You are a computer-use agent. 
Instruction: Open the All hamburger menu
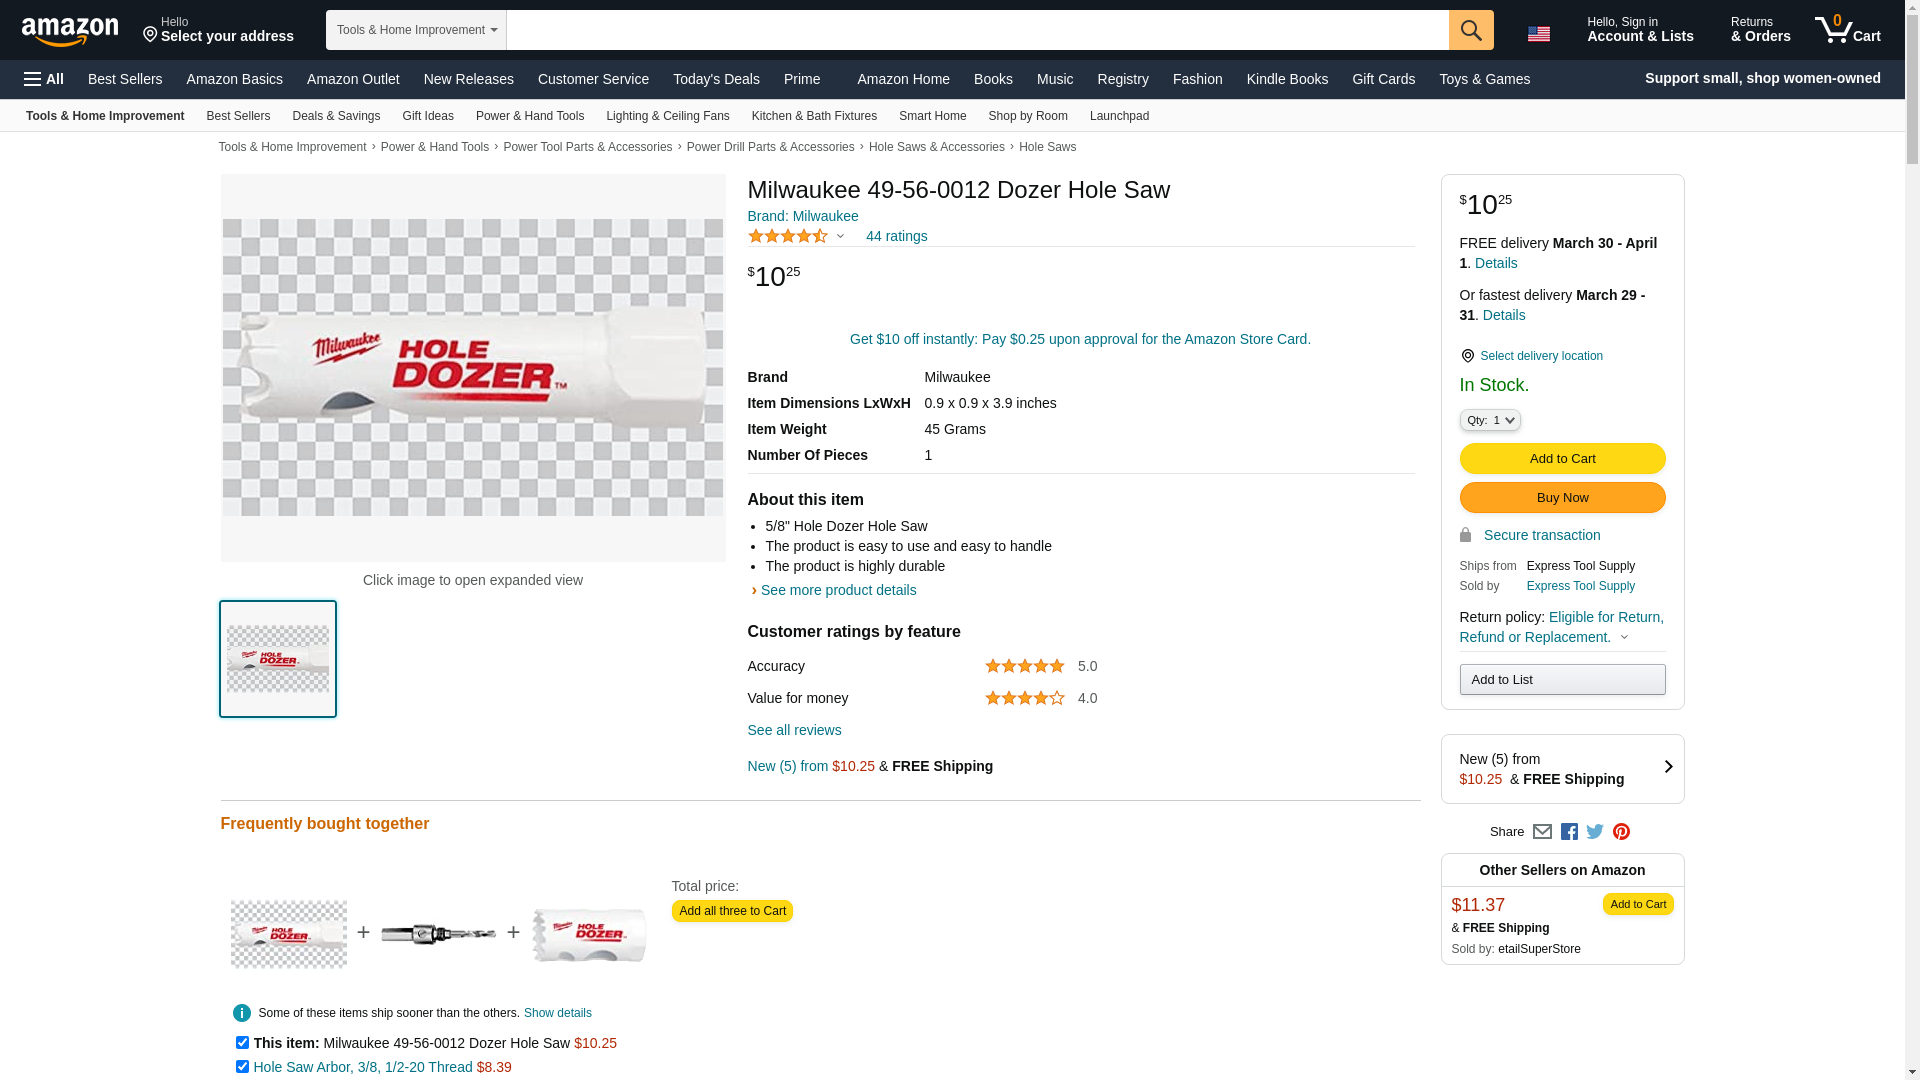coord(44,79)
